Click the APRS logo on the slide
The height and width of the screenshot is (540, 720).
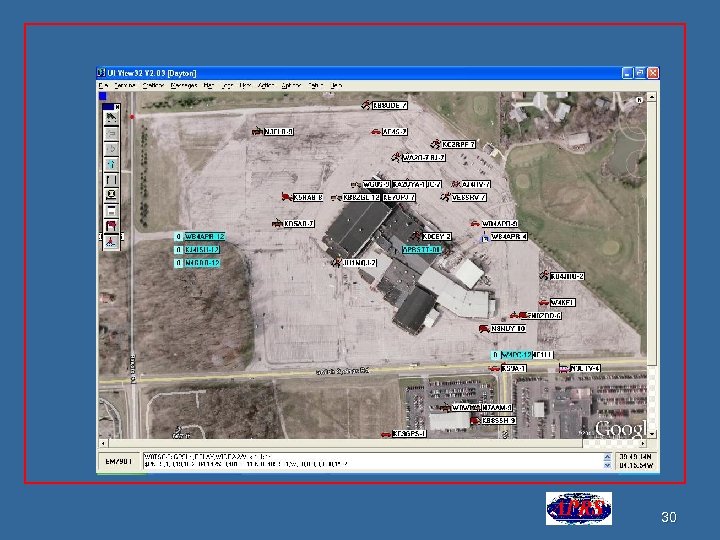pos(579,508)
